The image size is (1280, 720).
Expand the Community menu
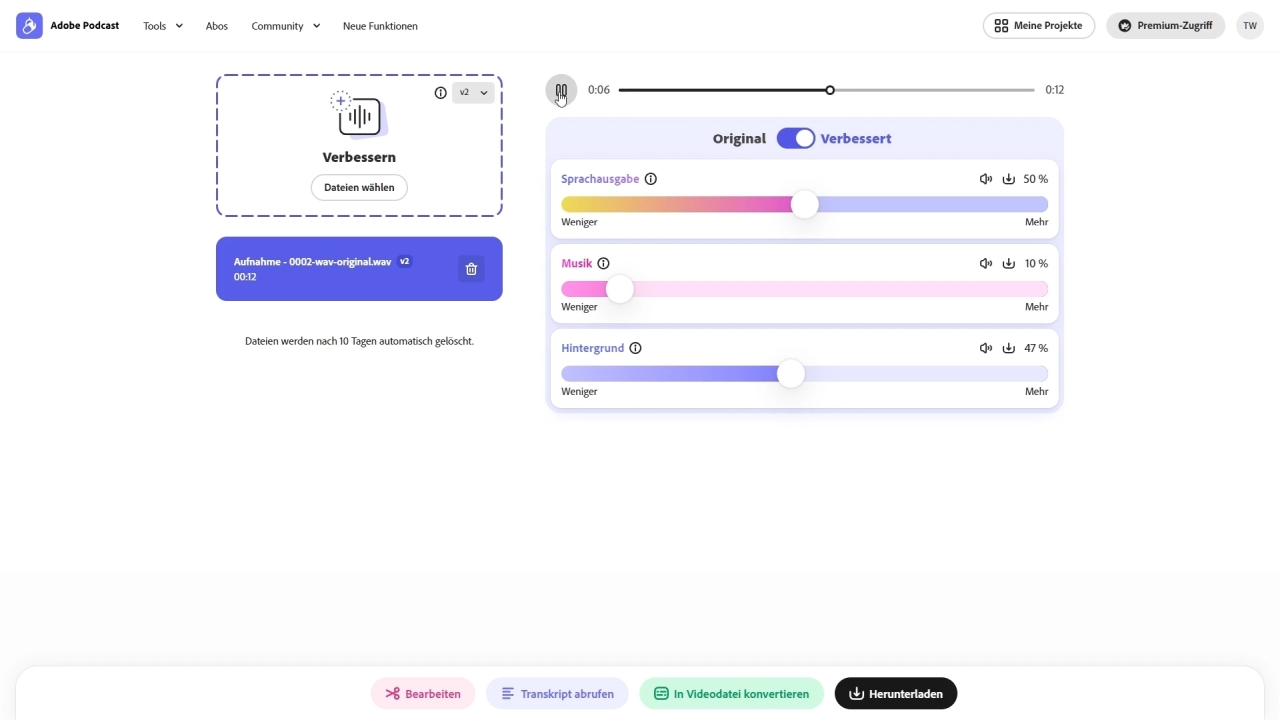click(x=286, y=26)
